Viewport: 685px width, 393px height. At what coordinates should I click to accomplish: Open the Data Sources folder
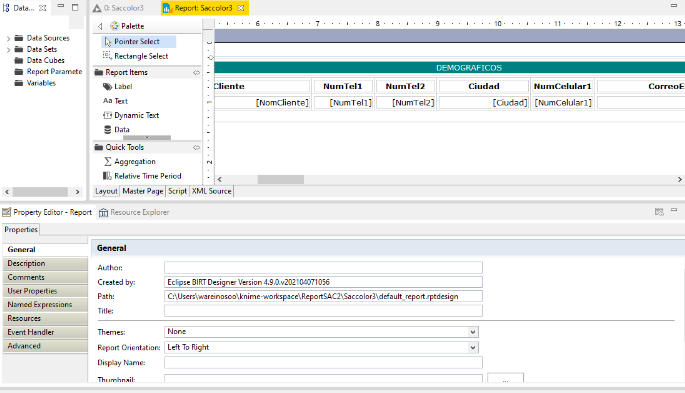(x=48, y=38)
